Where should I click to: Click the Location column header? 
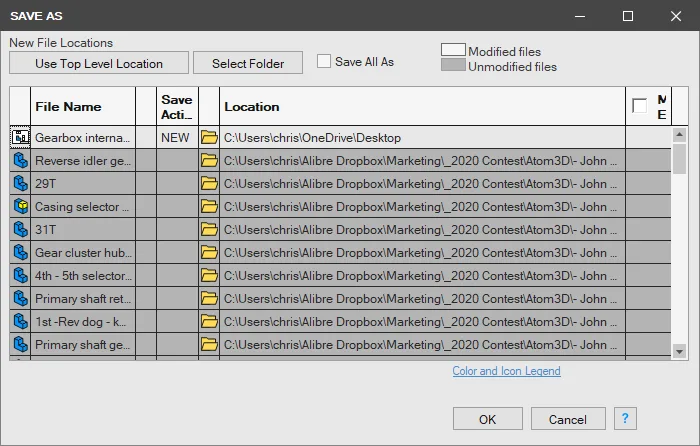pos(422,106)
